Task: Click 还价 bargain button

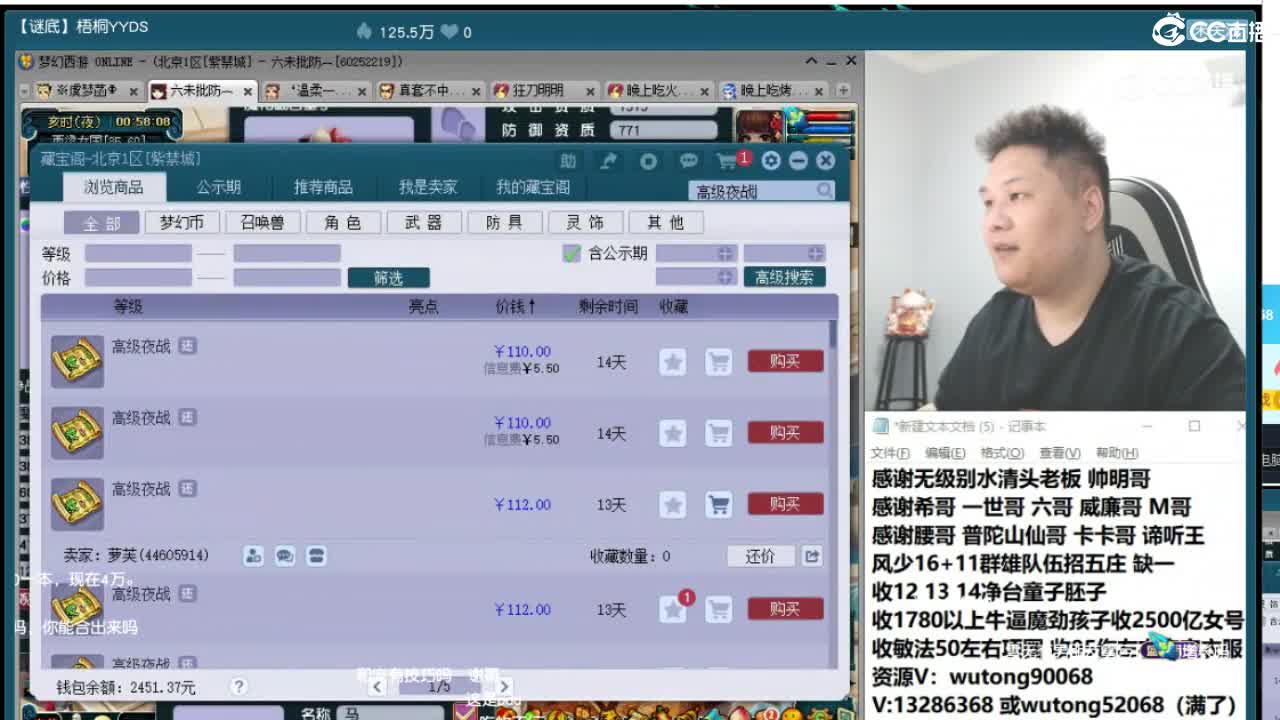Action: click(x=760, y=556)
